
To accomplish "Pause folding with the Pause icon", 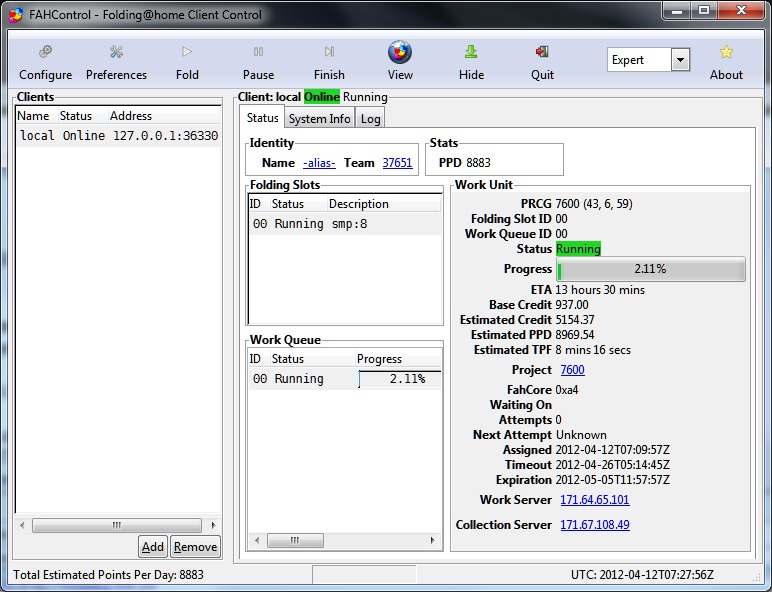I will point(258,52).
